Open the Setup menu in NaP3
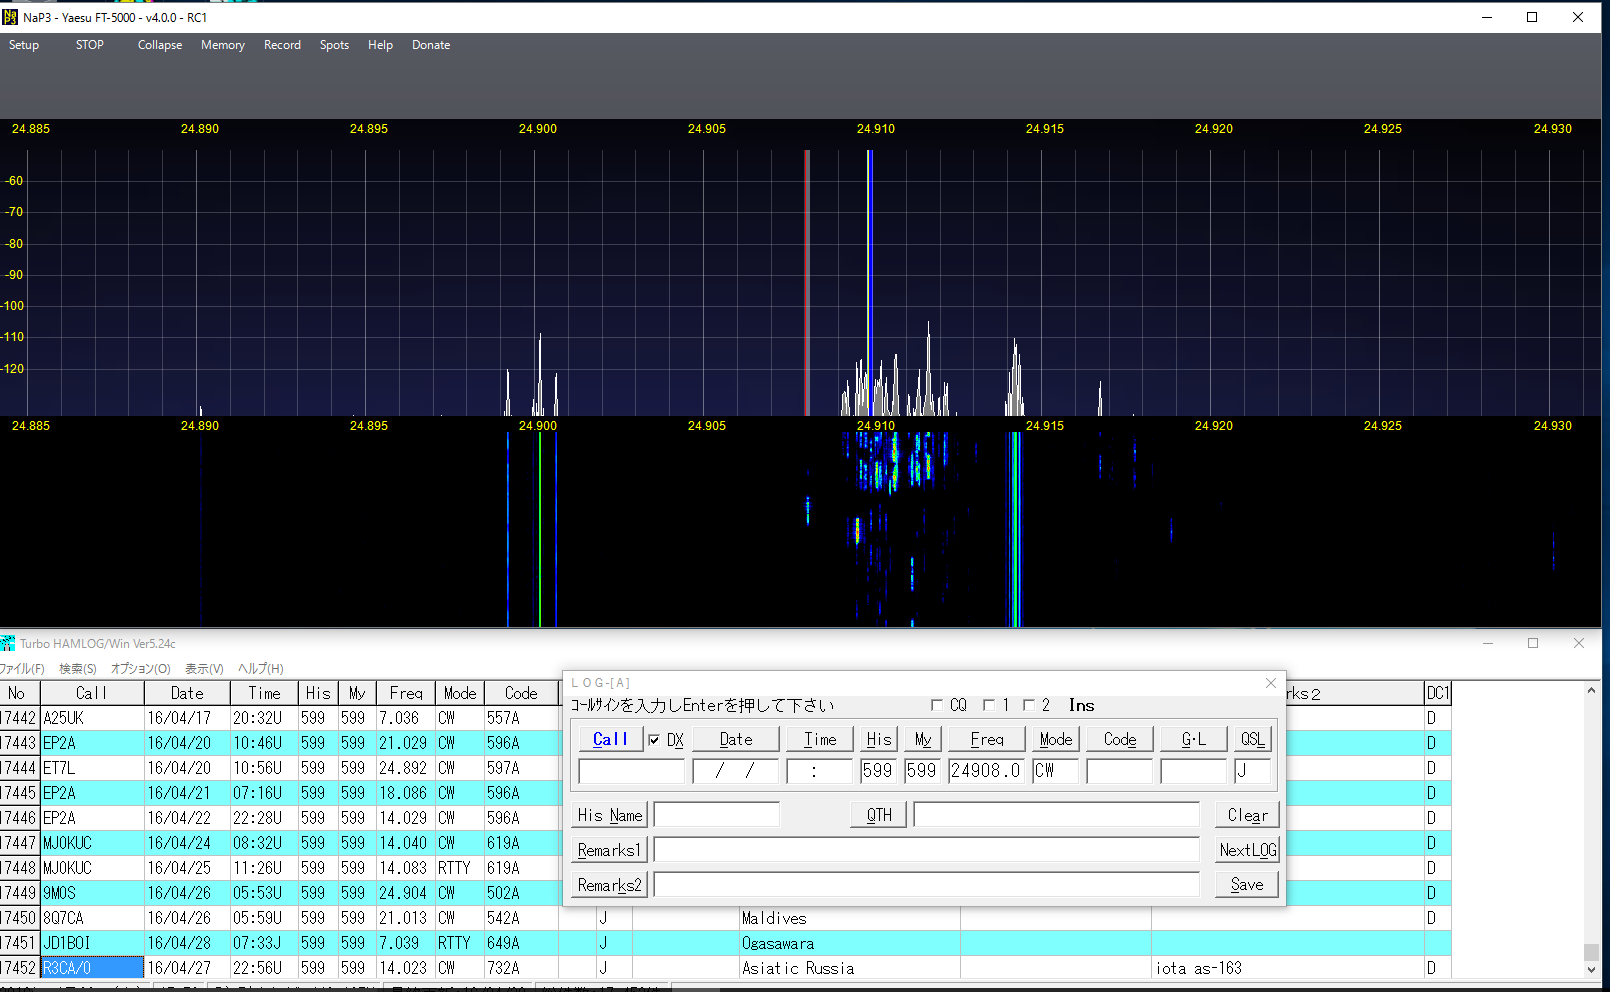 click(x=24, y=45)
